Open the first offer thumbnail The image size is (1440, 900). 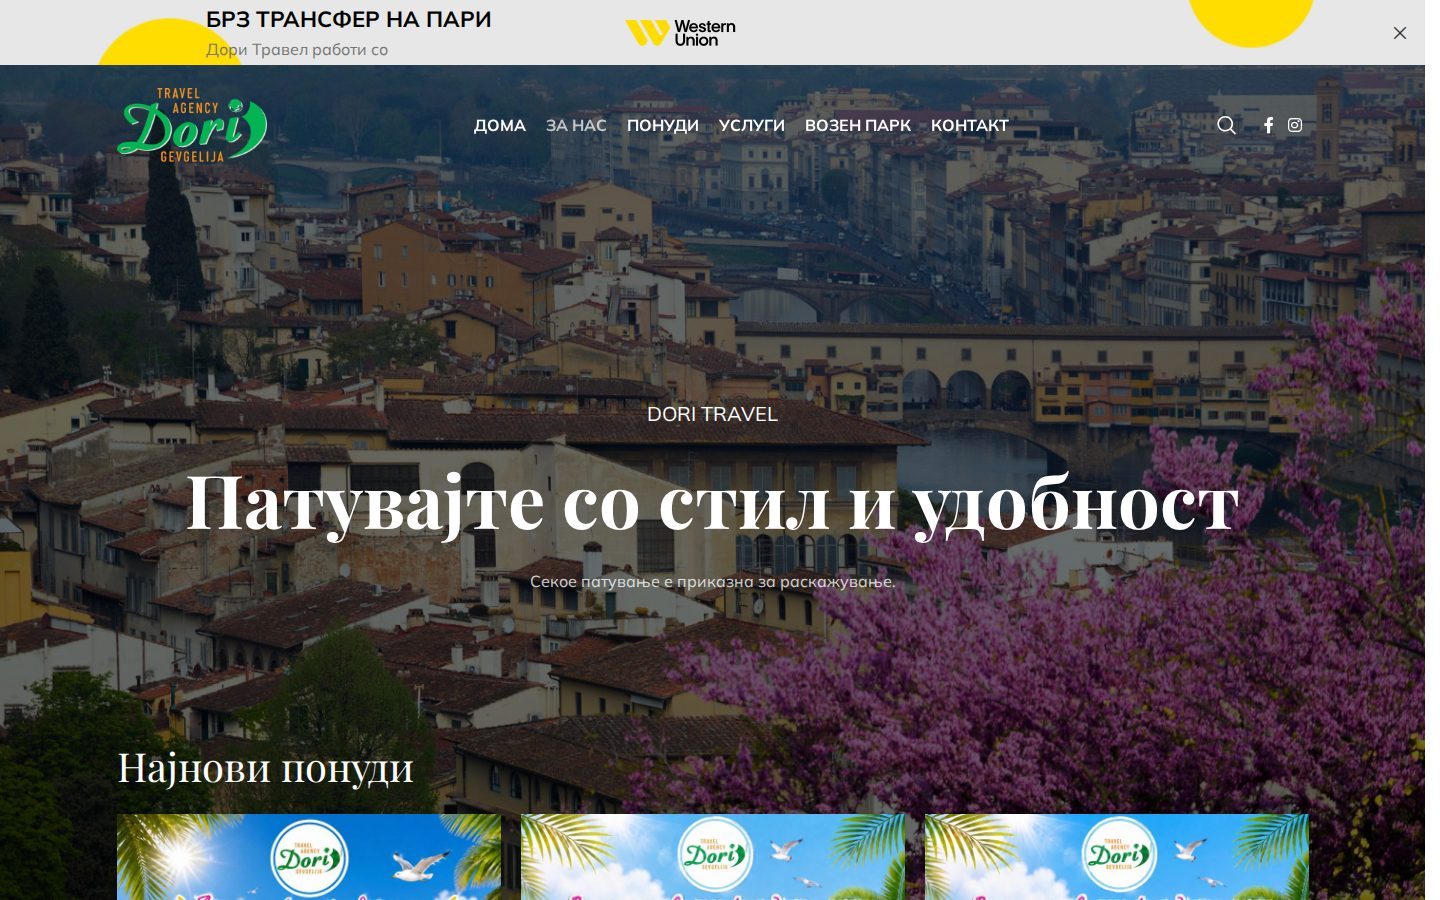pyautogui.click(x=309, y=857)
